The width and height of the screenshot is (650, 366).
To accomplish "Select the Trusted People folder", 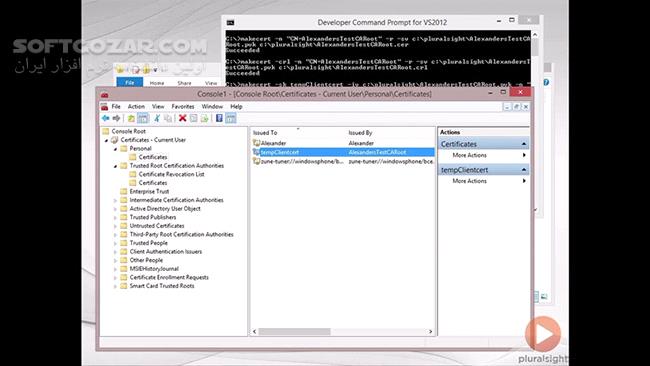I will (148, 243).
